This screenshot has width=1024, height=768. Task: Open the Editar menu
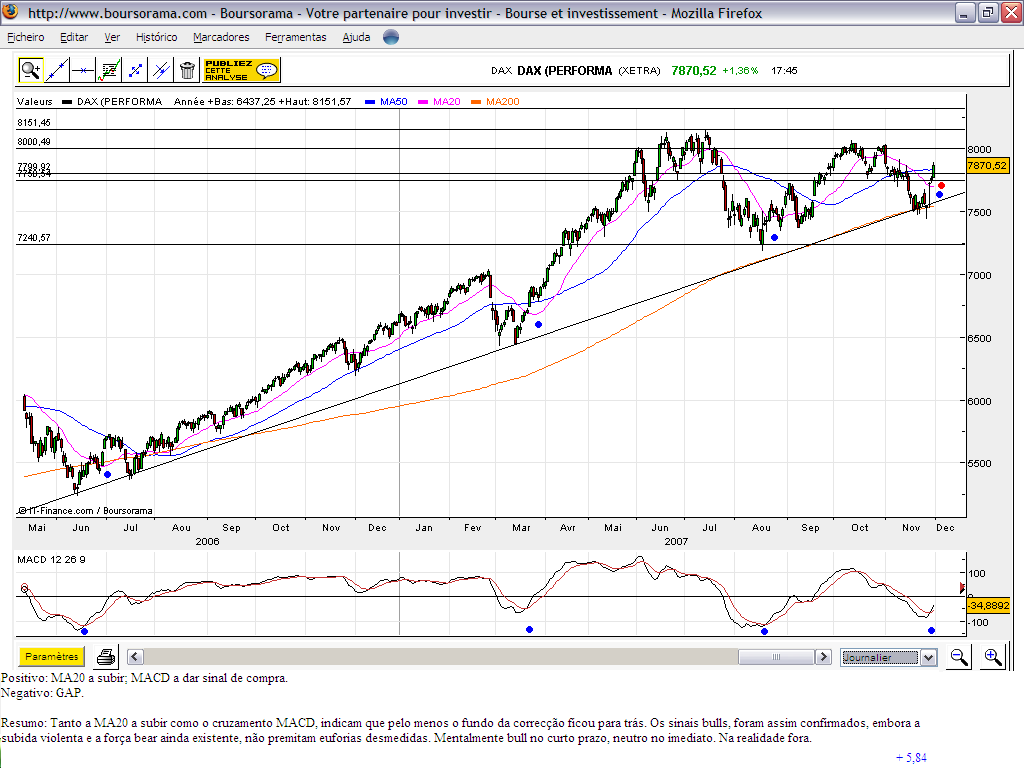74,37
